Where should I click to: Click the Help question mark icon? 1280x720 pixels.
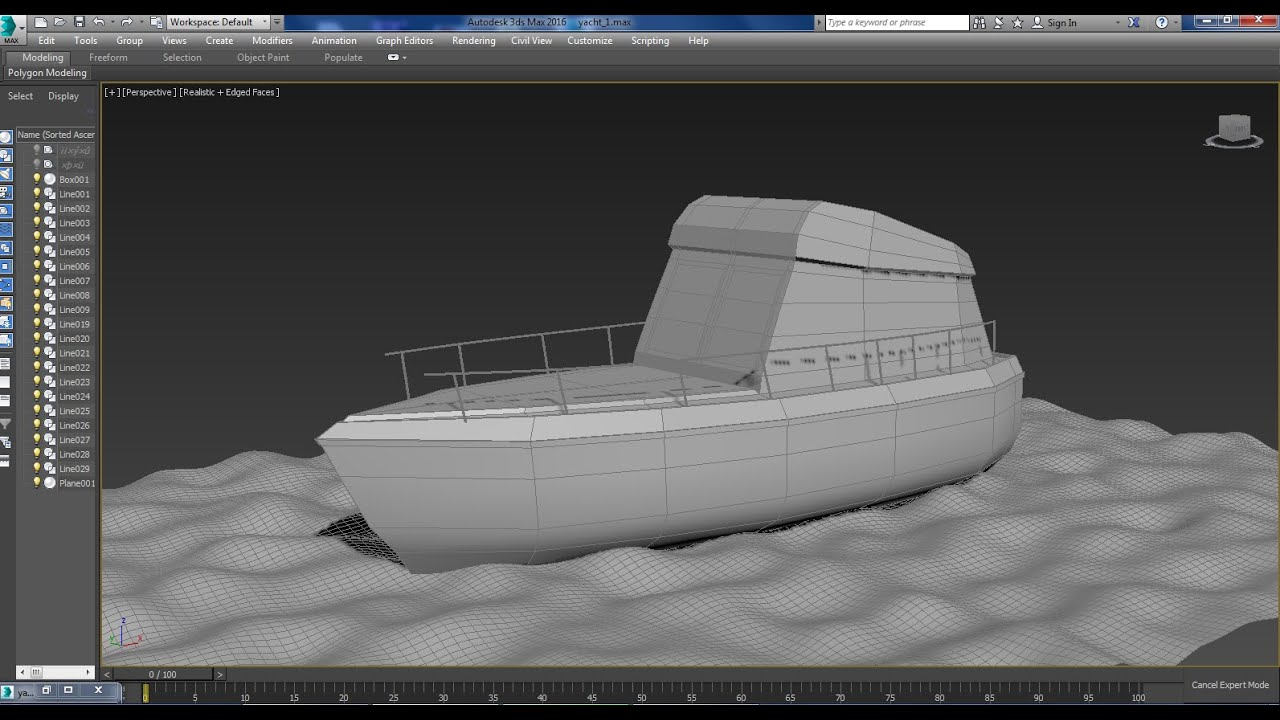(x=1161, y=22)
